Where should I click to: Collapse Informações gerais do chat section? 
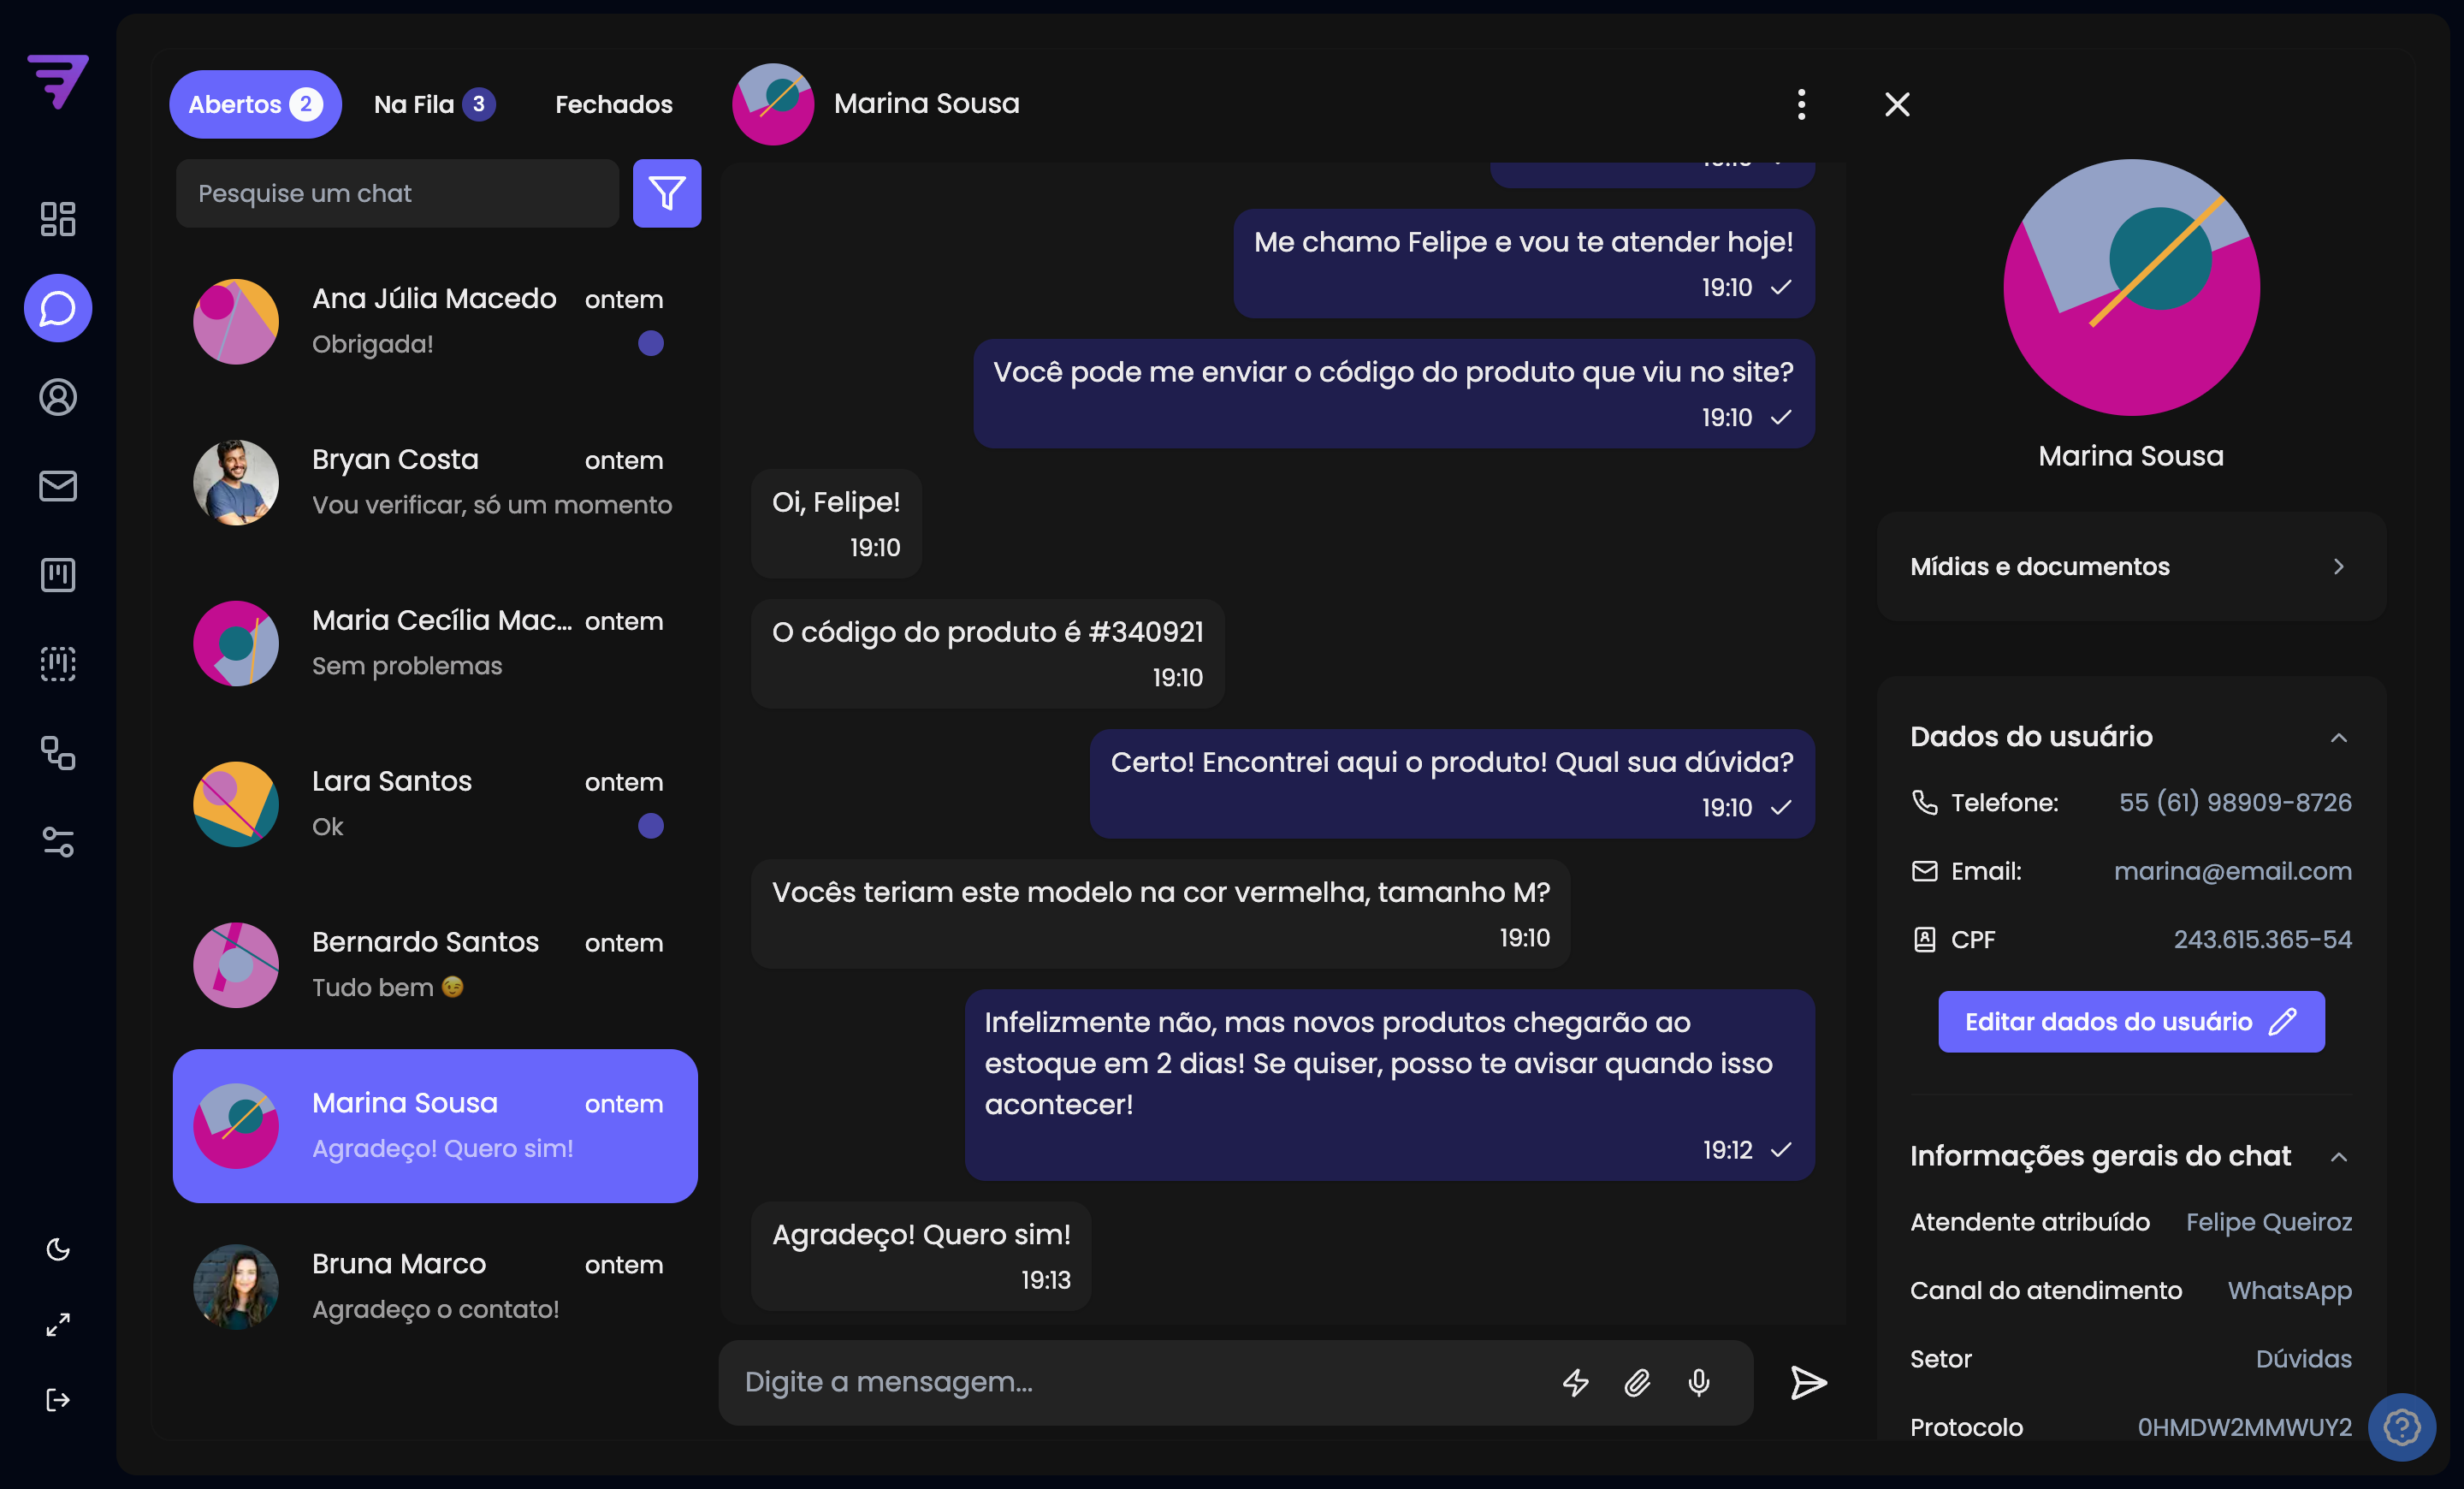coord(2338,1157)
